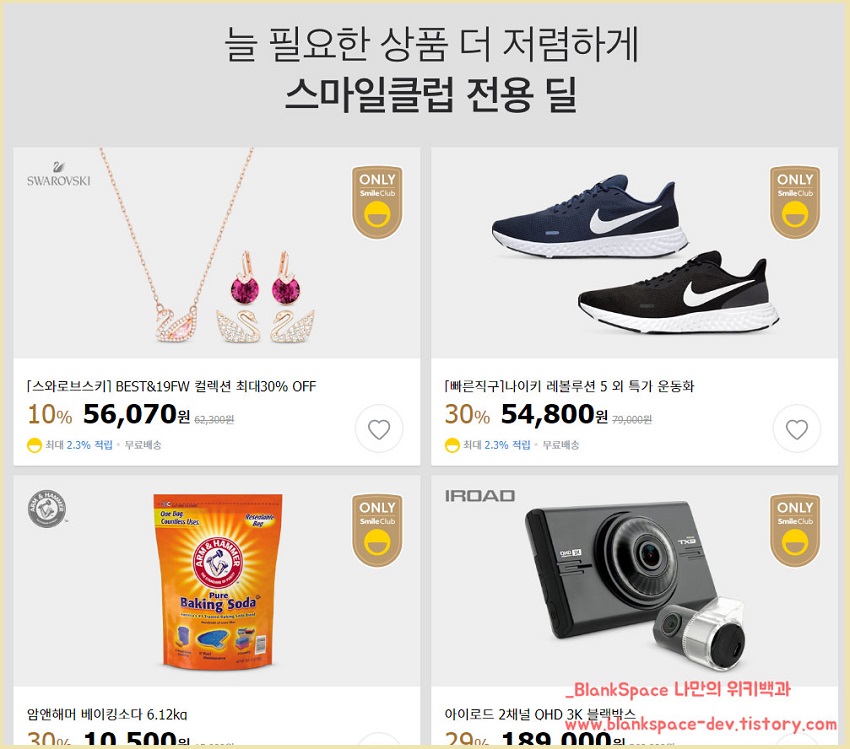Click the Swarovski brand logo
The image size is (850, 749).
[x=59, y=174]
